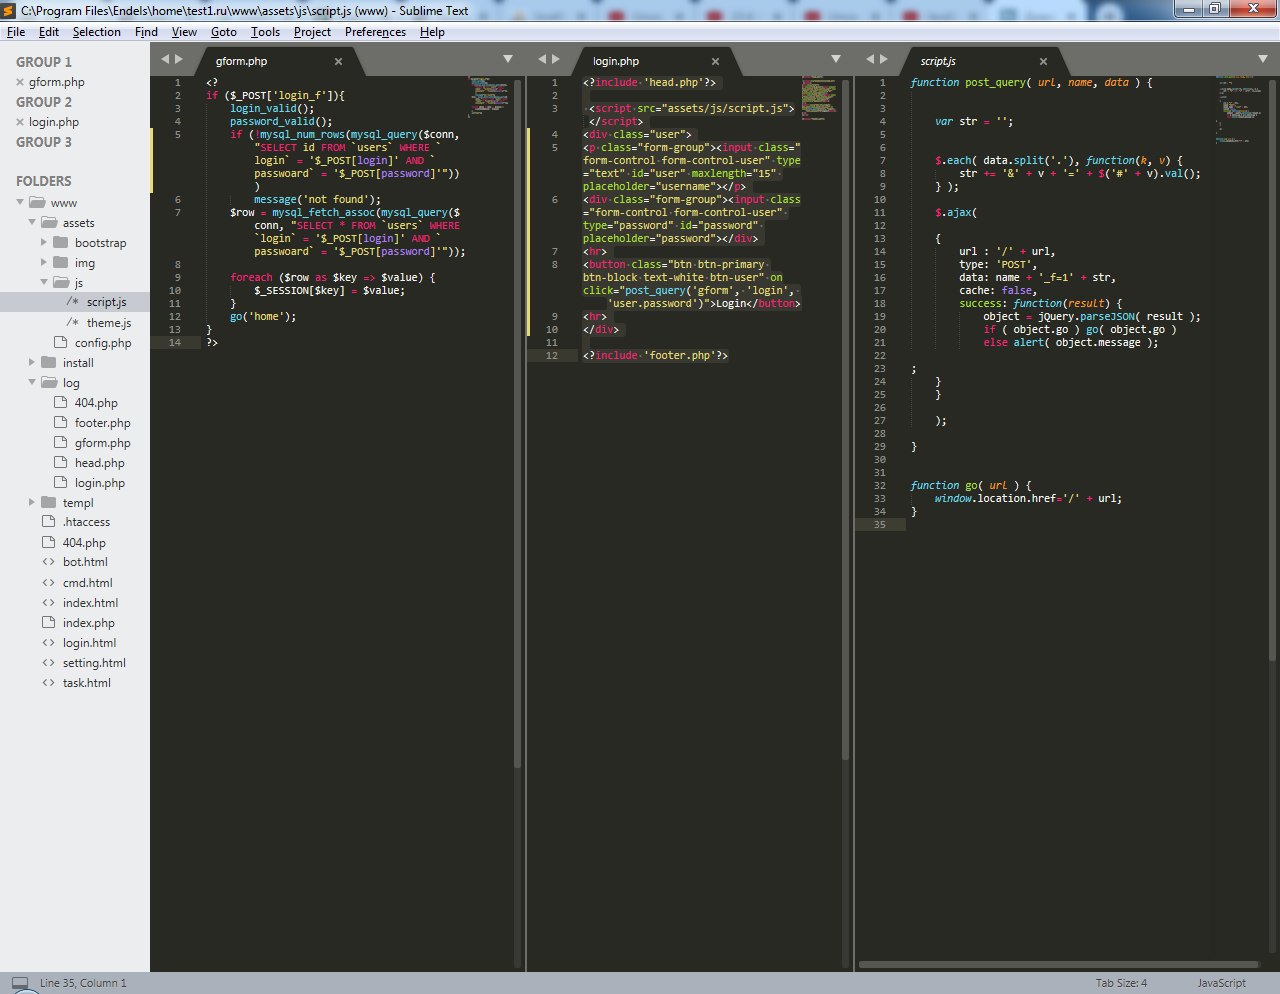The height and width of the screenshot is (994, 1280).
Task: Collapse the www folder
Action: pos(20,202)
